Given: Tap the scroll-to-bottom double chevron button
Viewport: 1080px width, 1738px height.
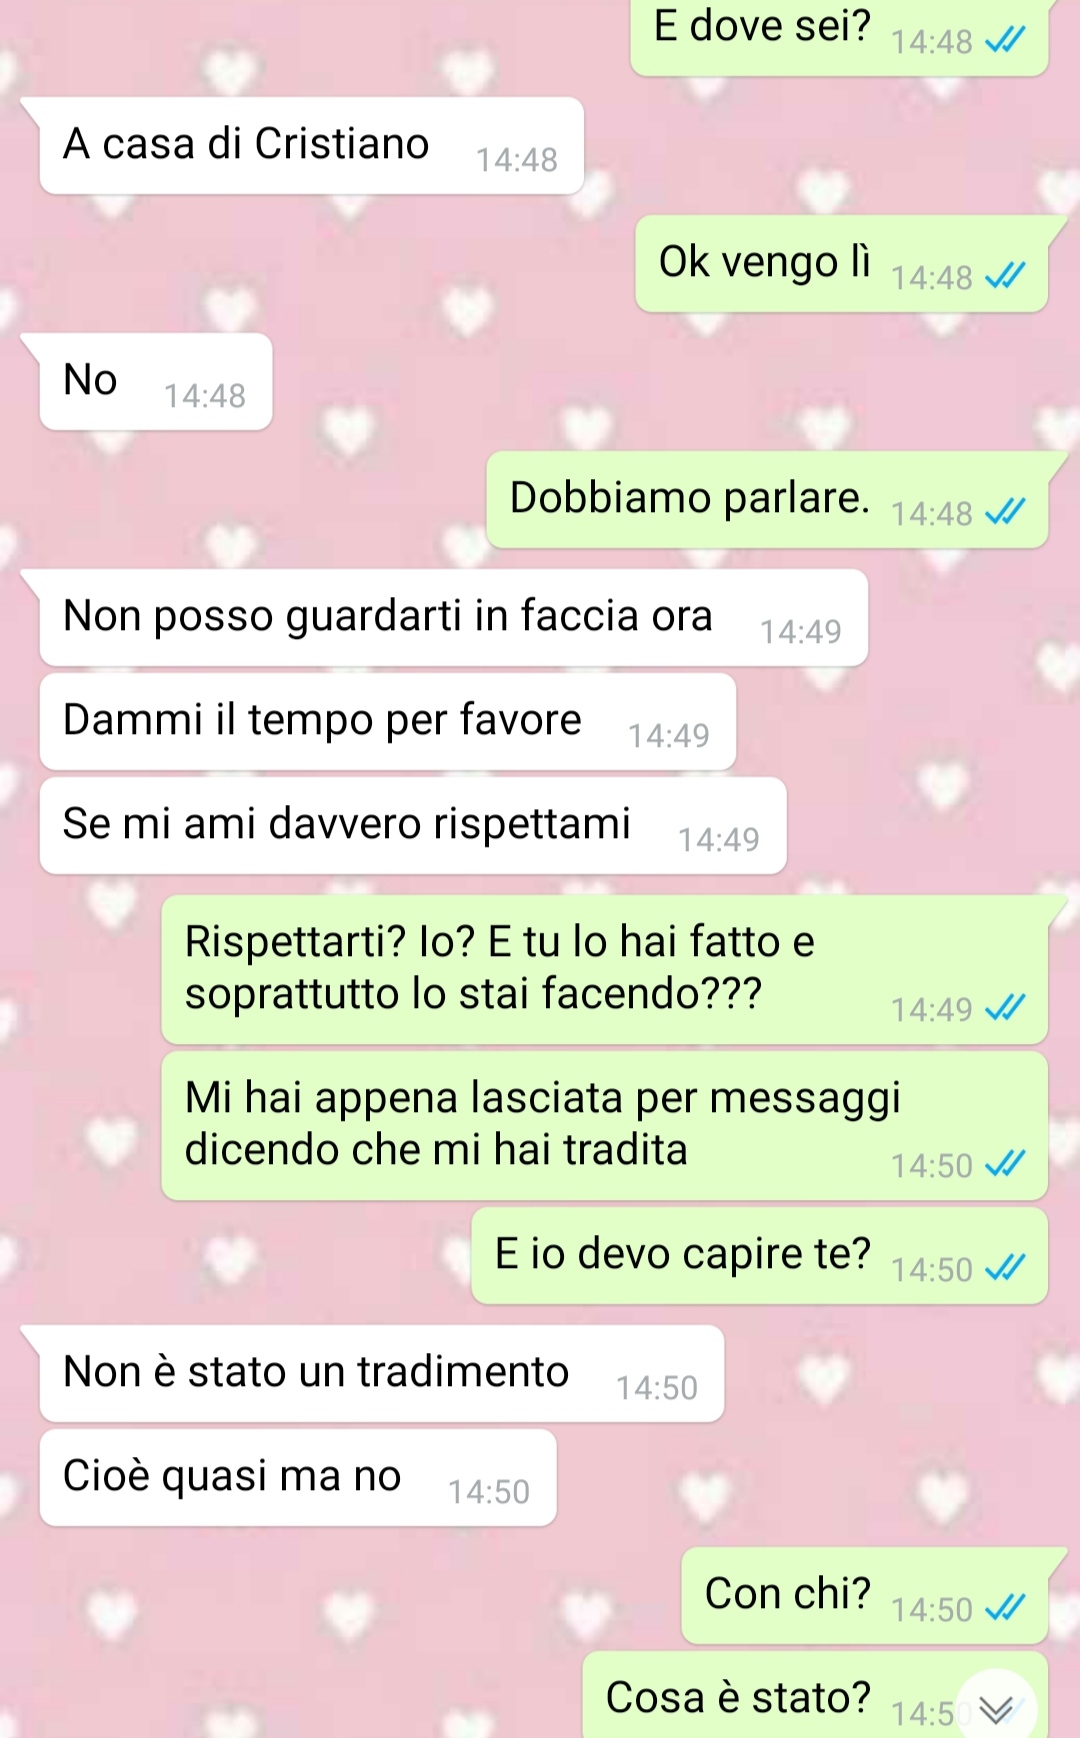Looking at the screenshot, I should click(996, 1709).
